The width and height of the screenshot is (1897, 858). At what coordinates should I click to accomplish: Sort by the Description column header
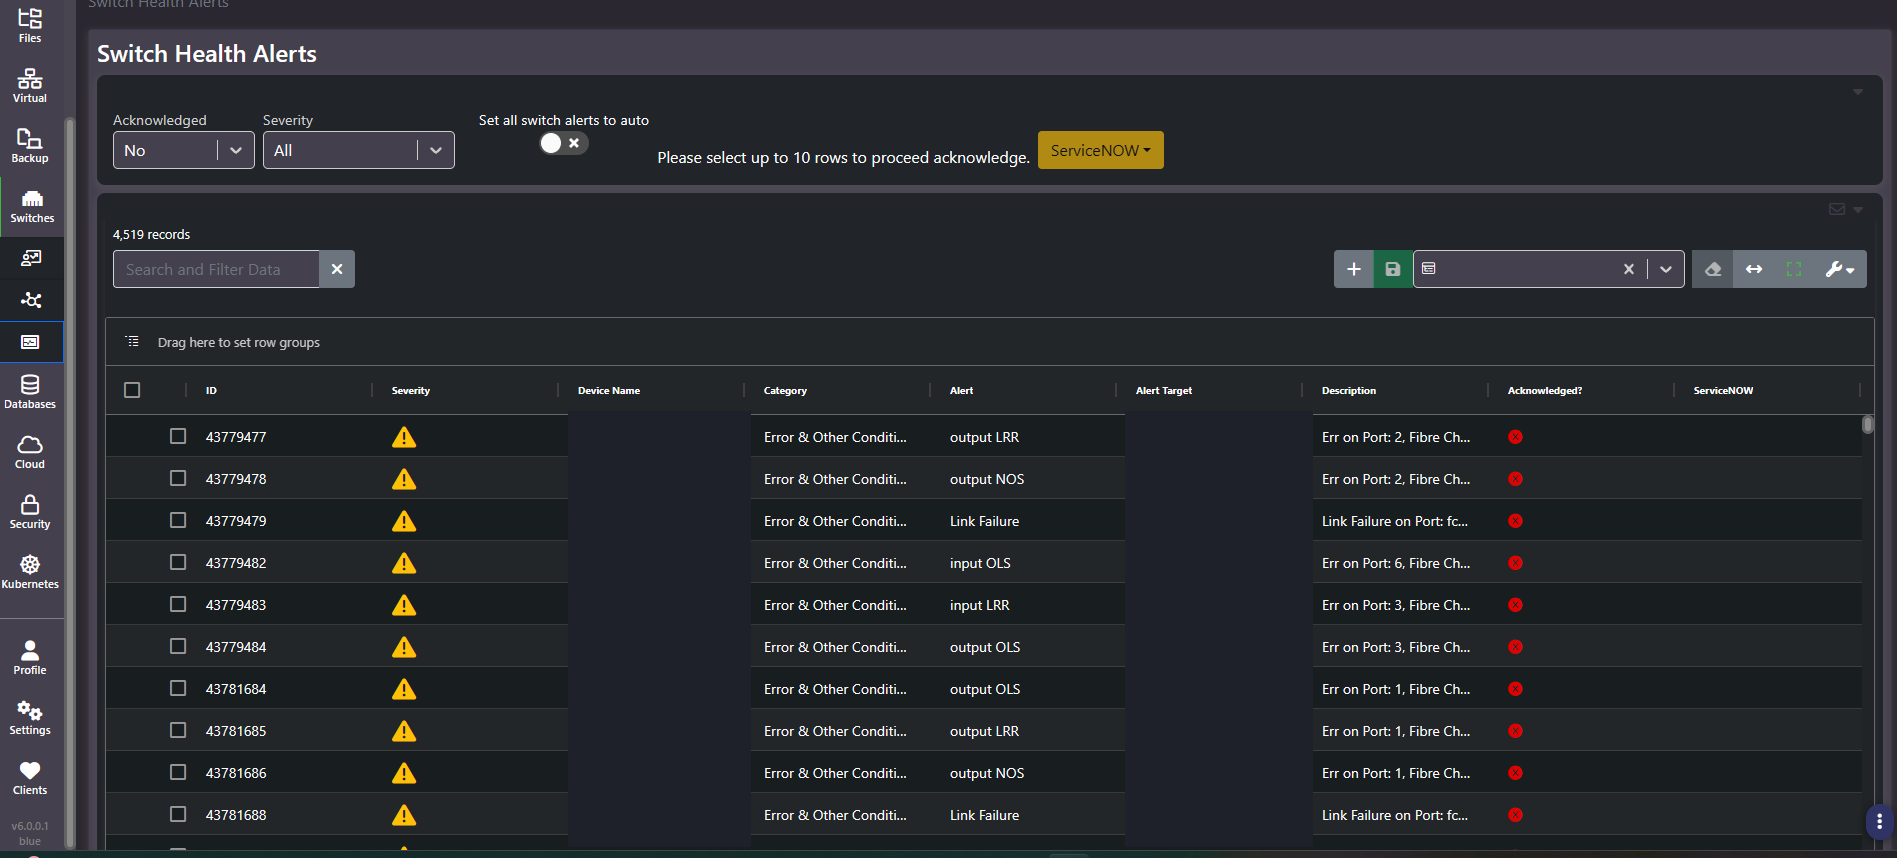click(x=1349, y=391)
